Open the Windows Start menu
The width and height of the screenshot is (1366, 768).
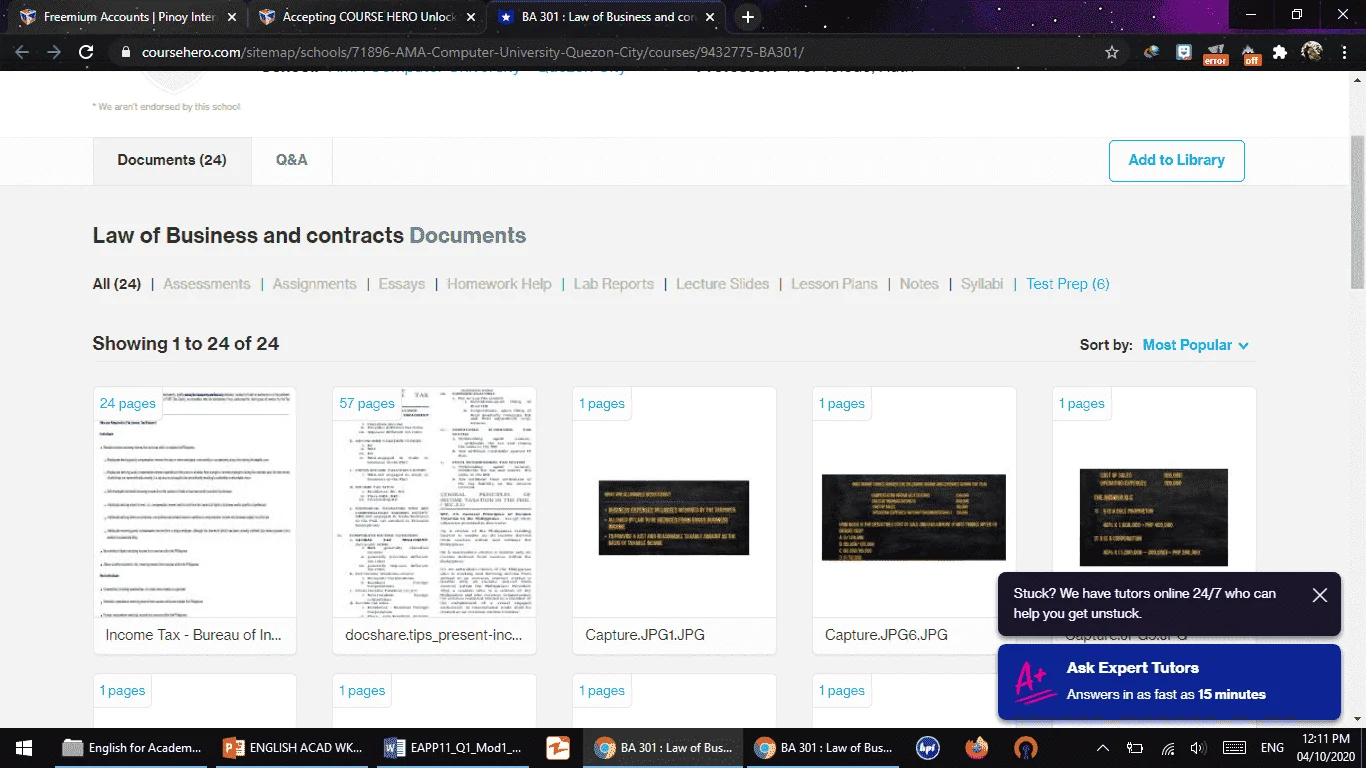coord(22,748)
